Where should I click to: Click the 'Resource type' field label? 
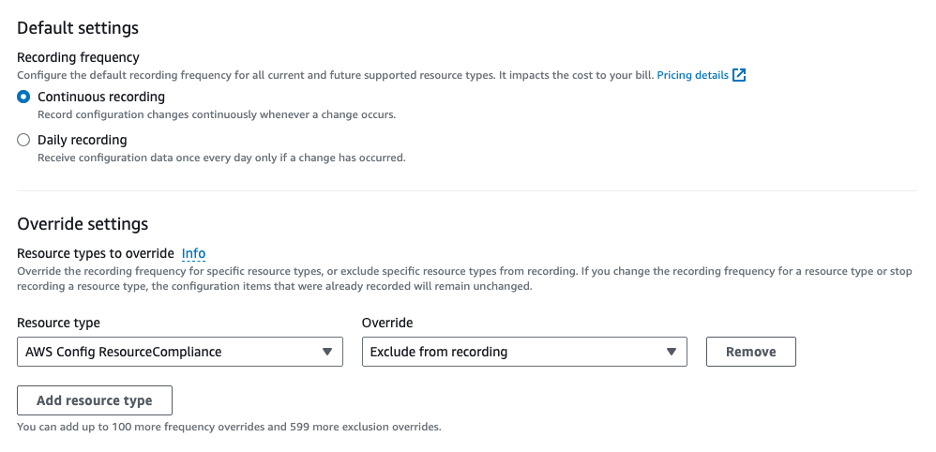click(58, 323)
